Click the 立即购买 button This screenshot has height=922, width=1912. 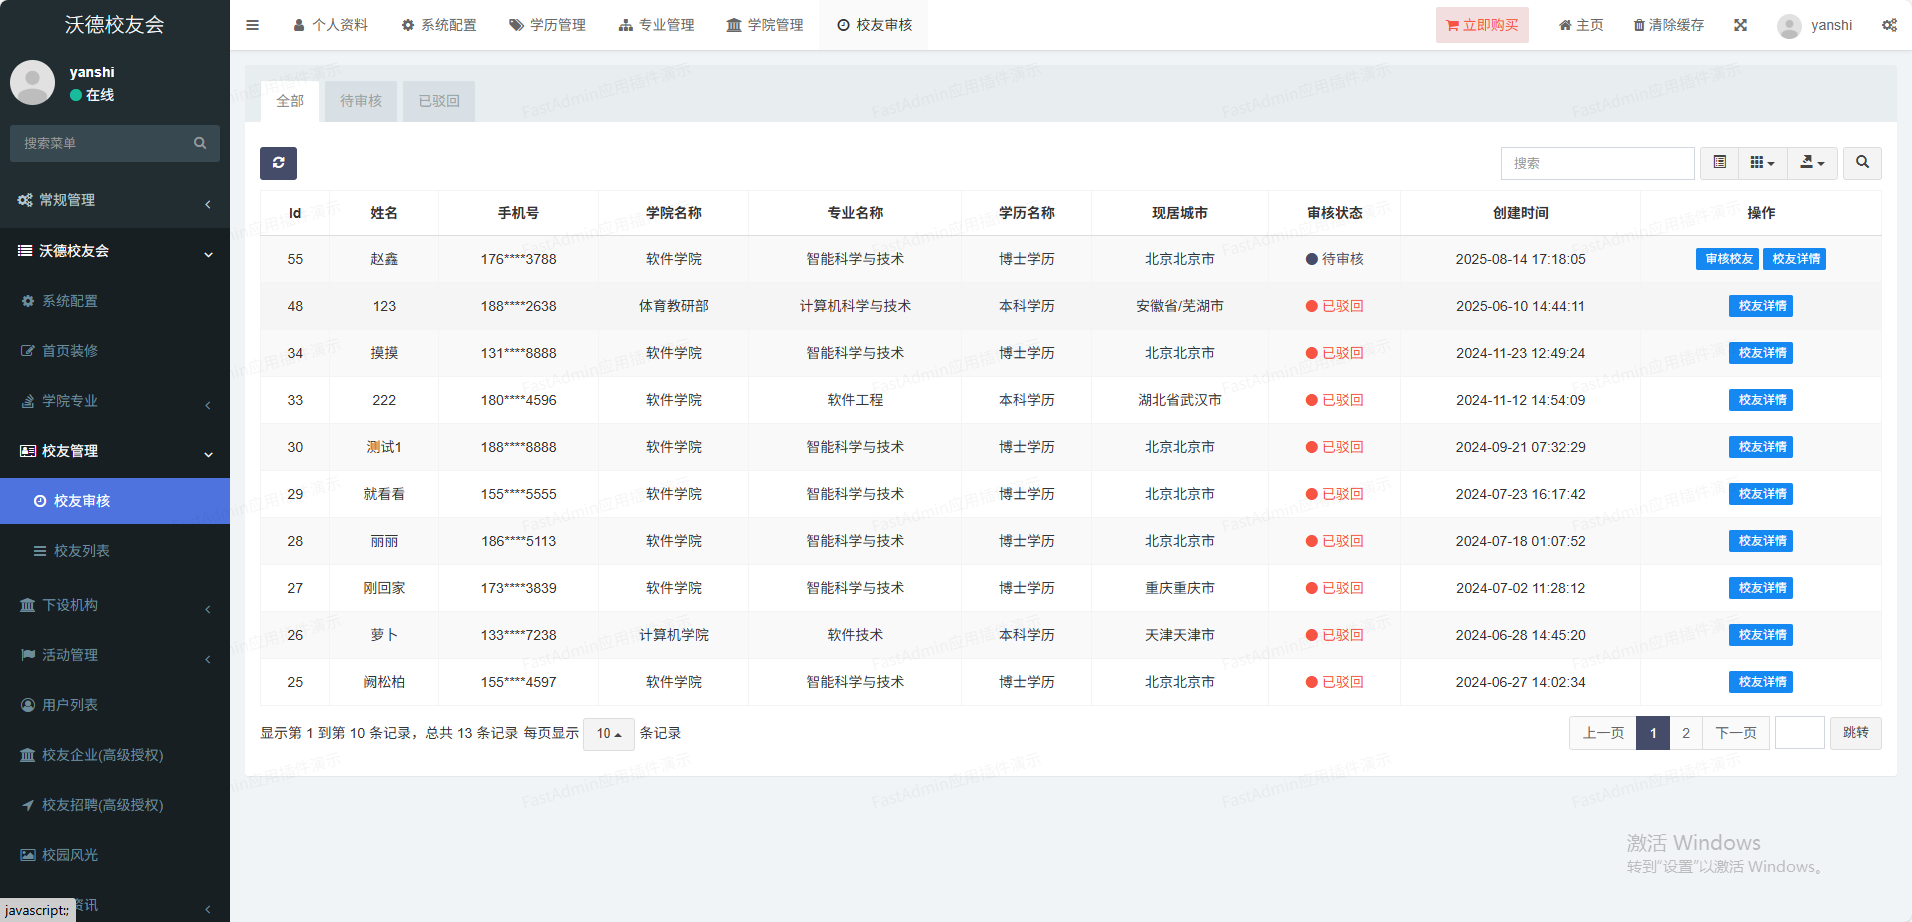[1481, 25]
